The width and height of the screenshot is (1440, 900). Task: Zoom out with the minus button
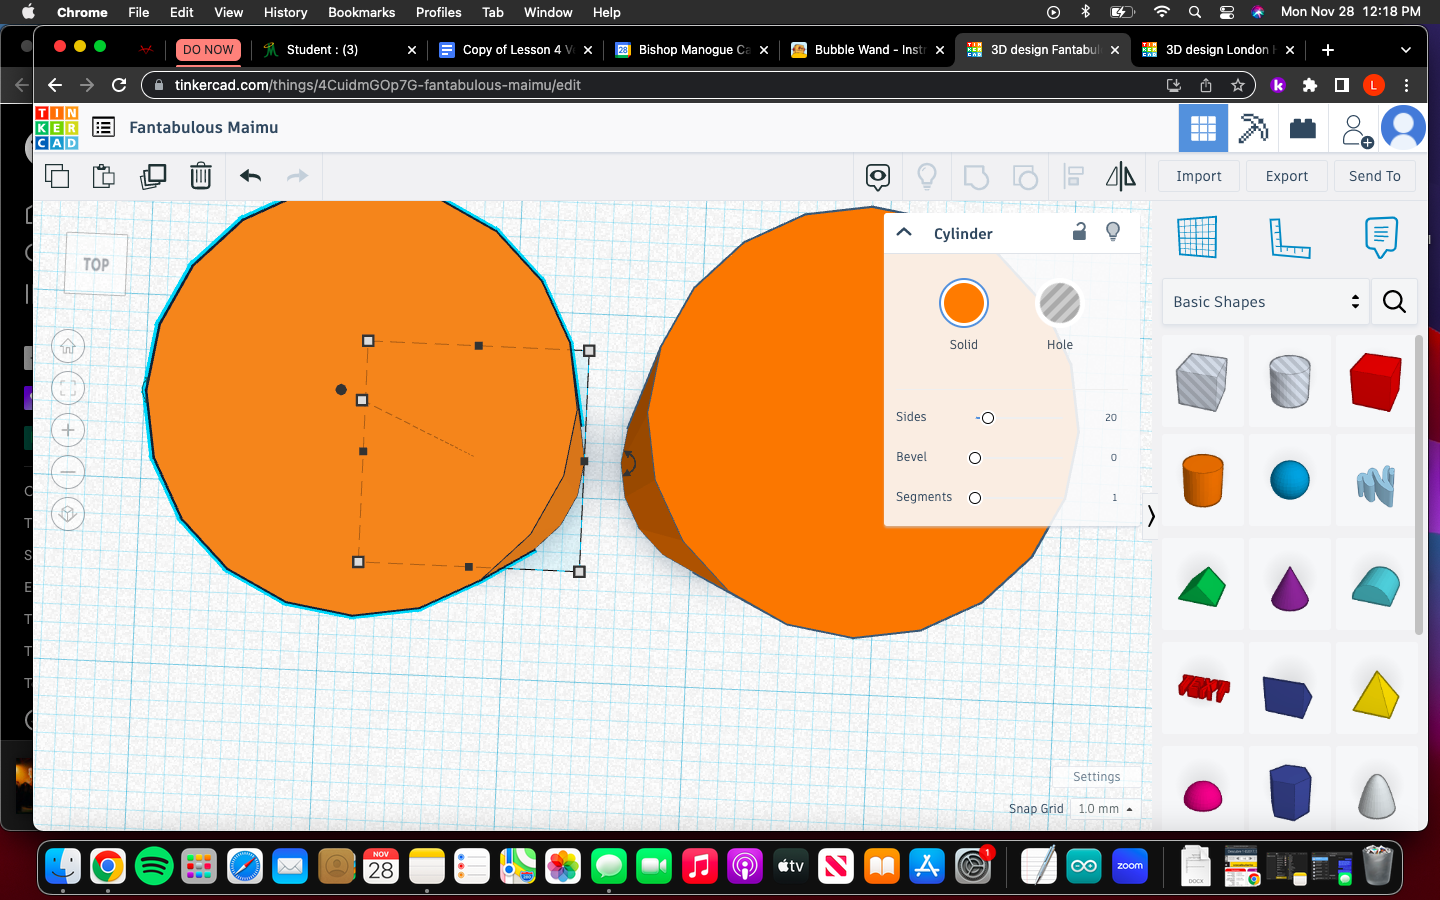(x=68, y=472)
